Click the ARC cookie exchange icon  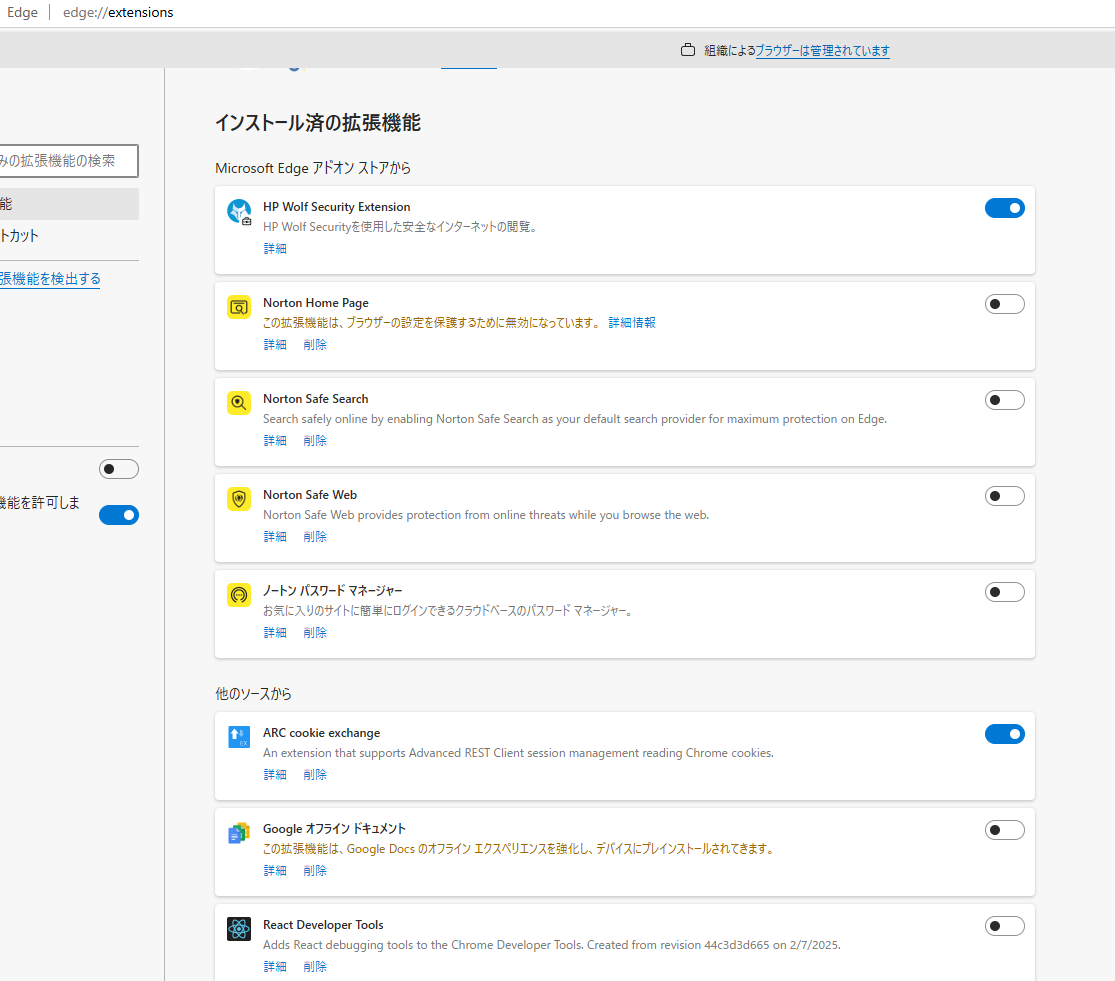pos(239,737)
